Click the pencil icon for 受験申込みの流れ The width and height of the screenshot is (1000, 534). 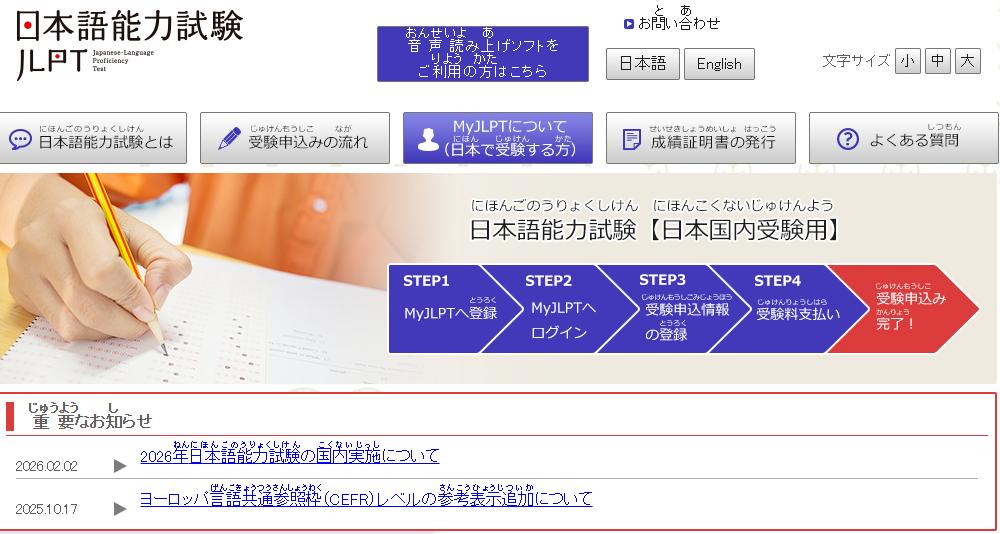229,139
